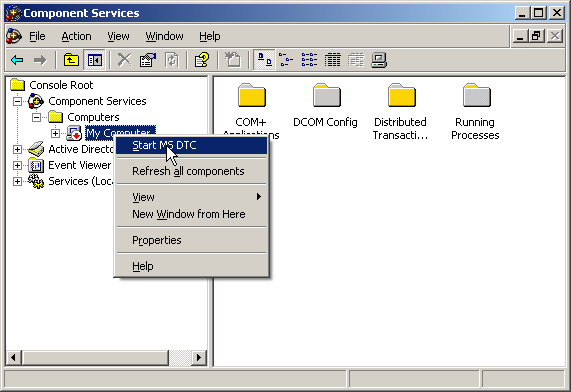Select the List view toolbar button
The image size is (571, 392).
pyautogui.click(x=309, y=60)
